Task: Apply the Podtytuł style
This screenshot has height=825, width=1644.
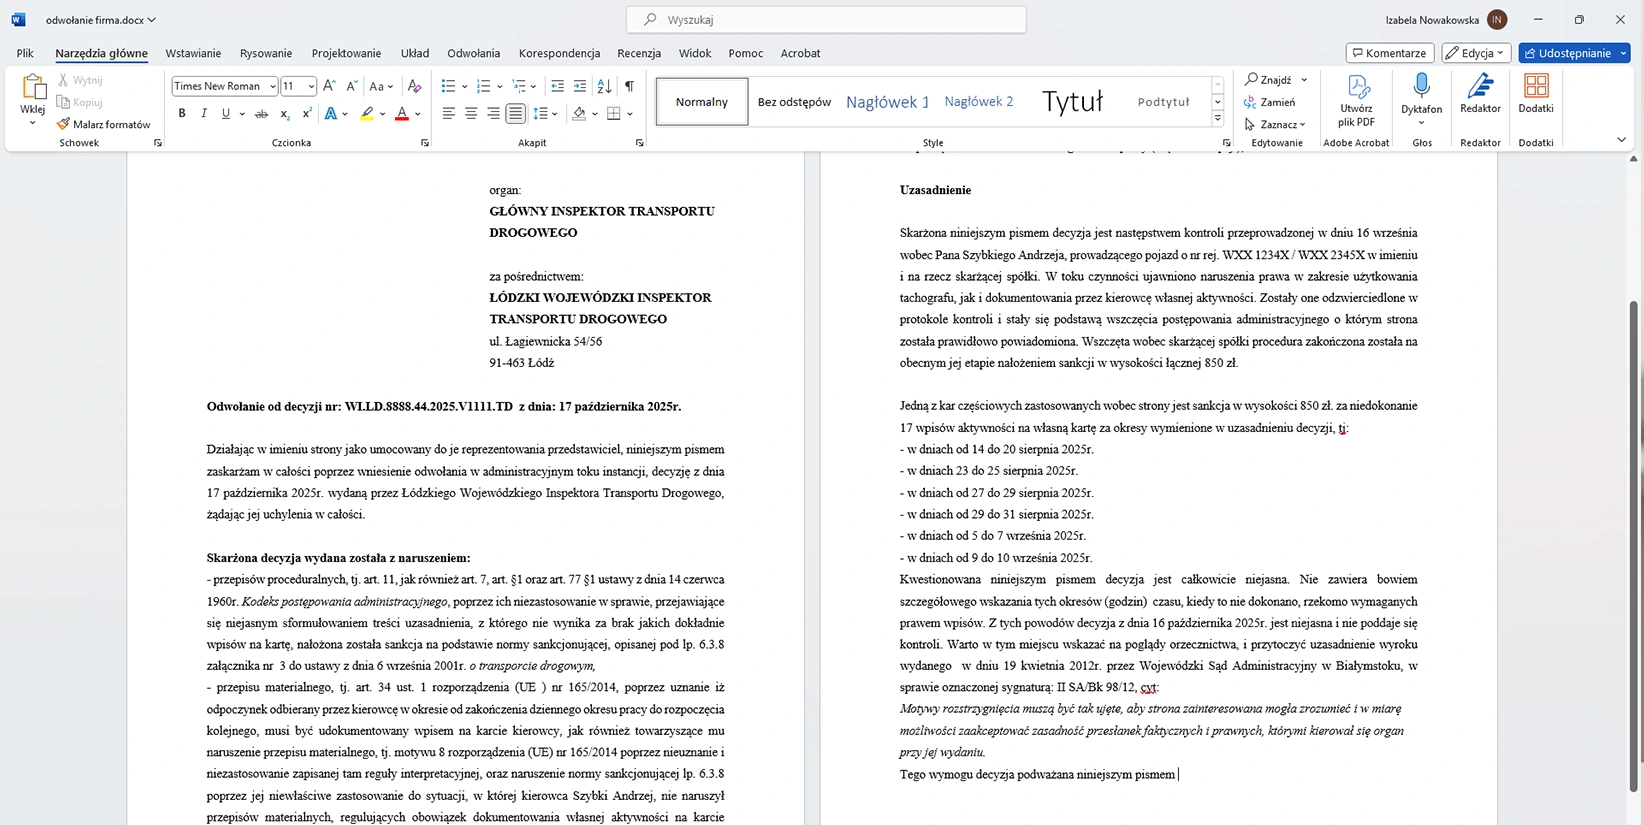Action: coord(1163,102)
